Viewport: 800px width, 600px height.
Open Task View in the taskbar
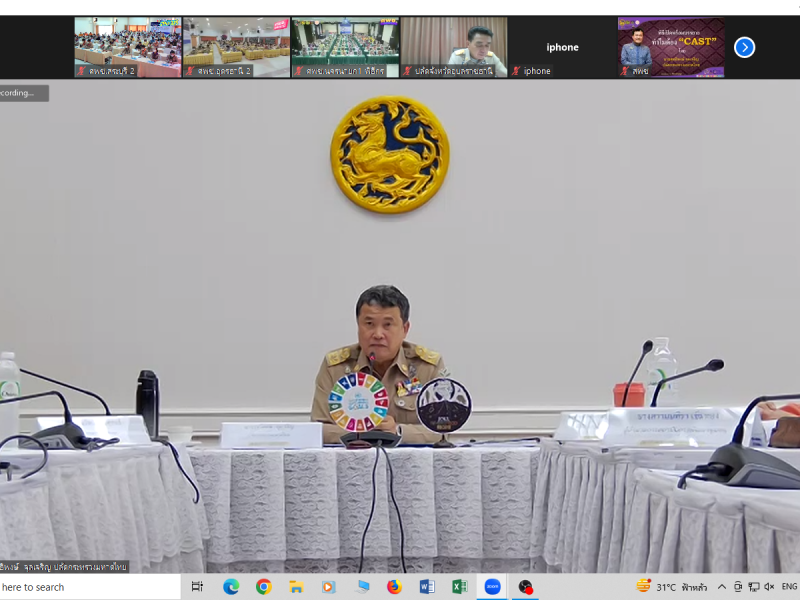tap(197, 587)
